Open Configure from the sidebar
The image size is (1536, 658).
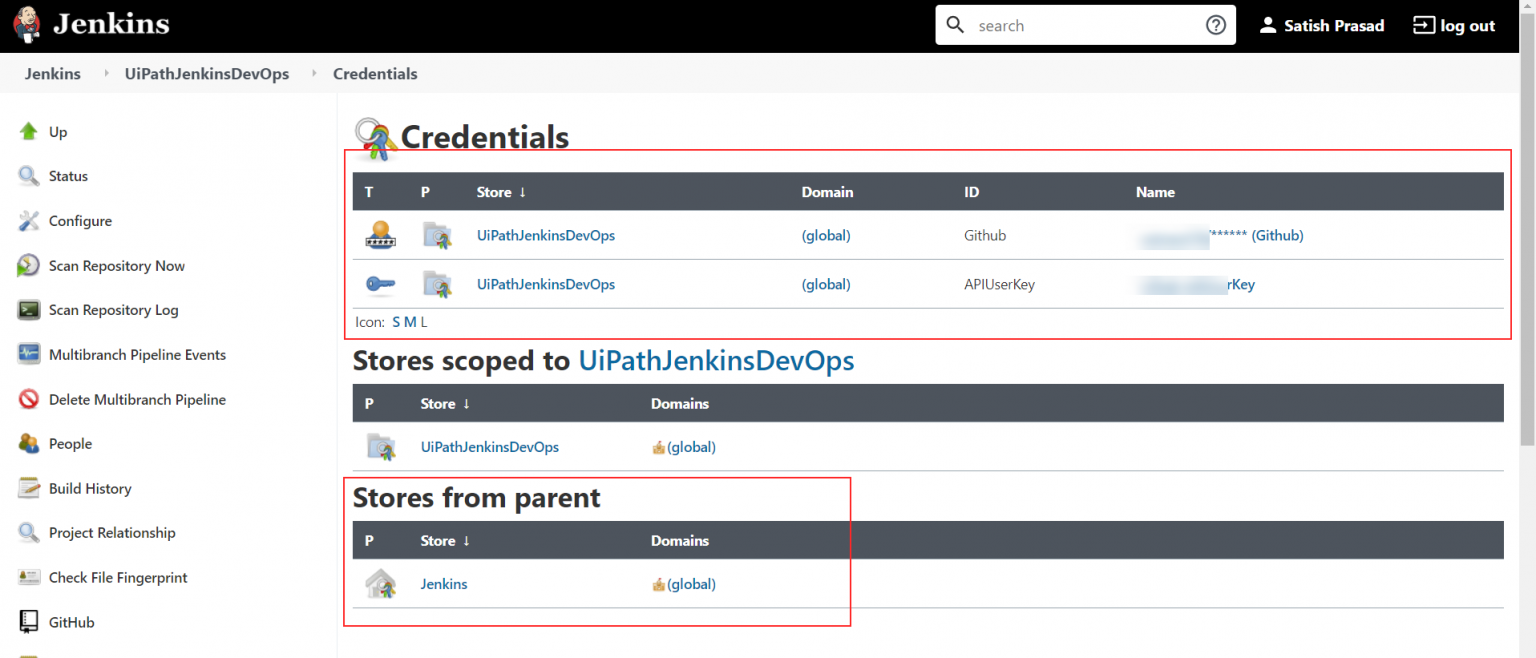click(x=80, y=221)
